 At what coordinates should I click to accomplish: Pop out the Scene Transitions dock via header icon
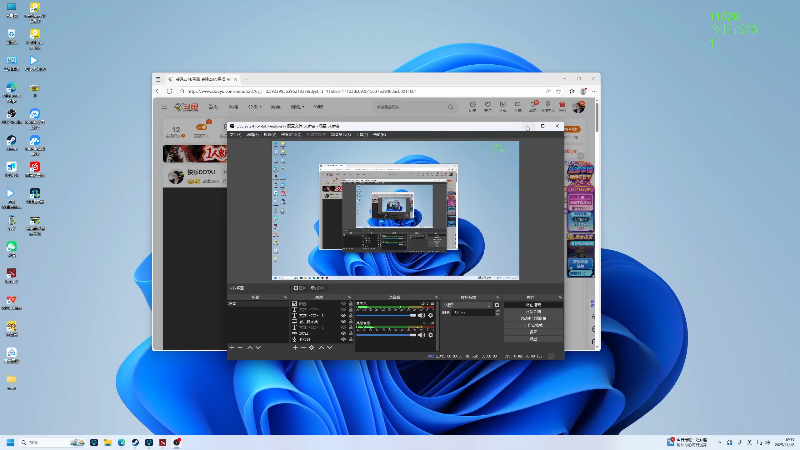point(497,297)
